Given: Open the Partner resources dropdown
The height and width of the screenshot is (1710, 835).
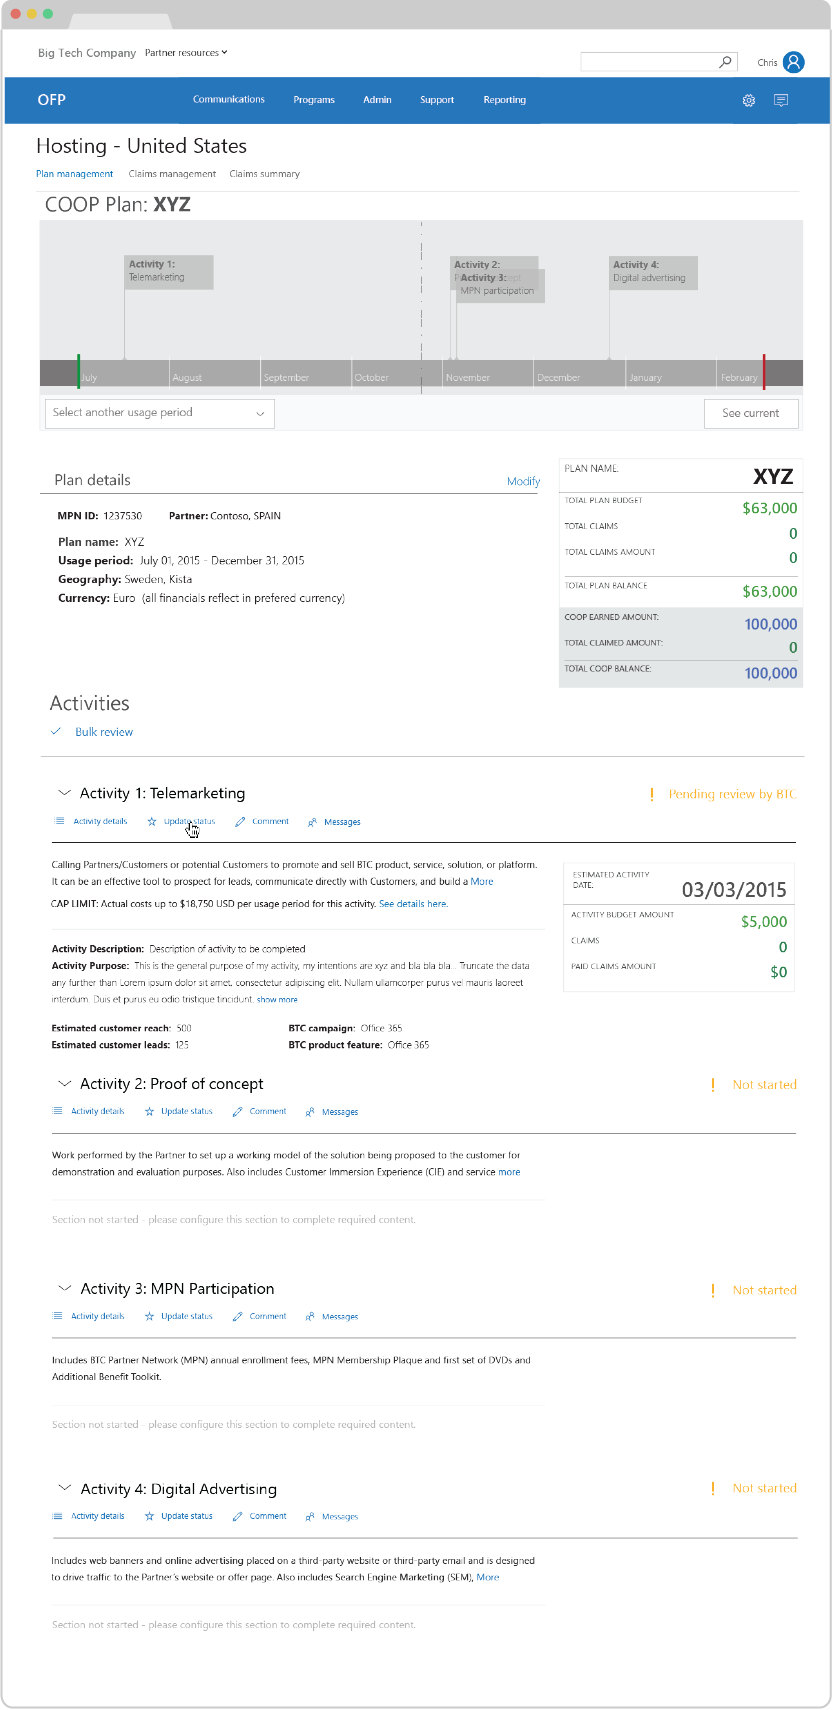Looking at the screenshot, I should coord(186,53).
